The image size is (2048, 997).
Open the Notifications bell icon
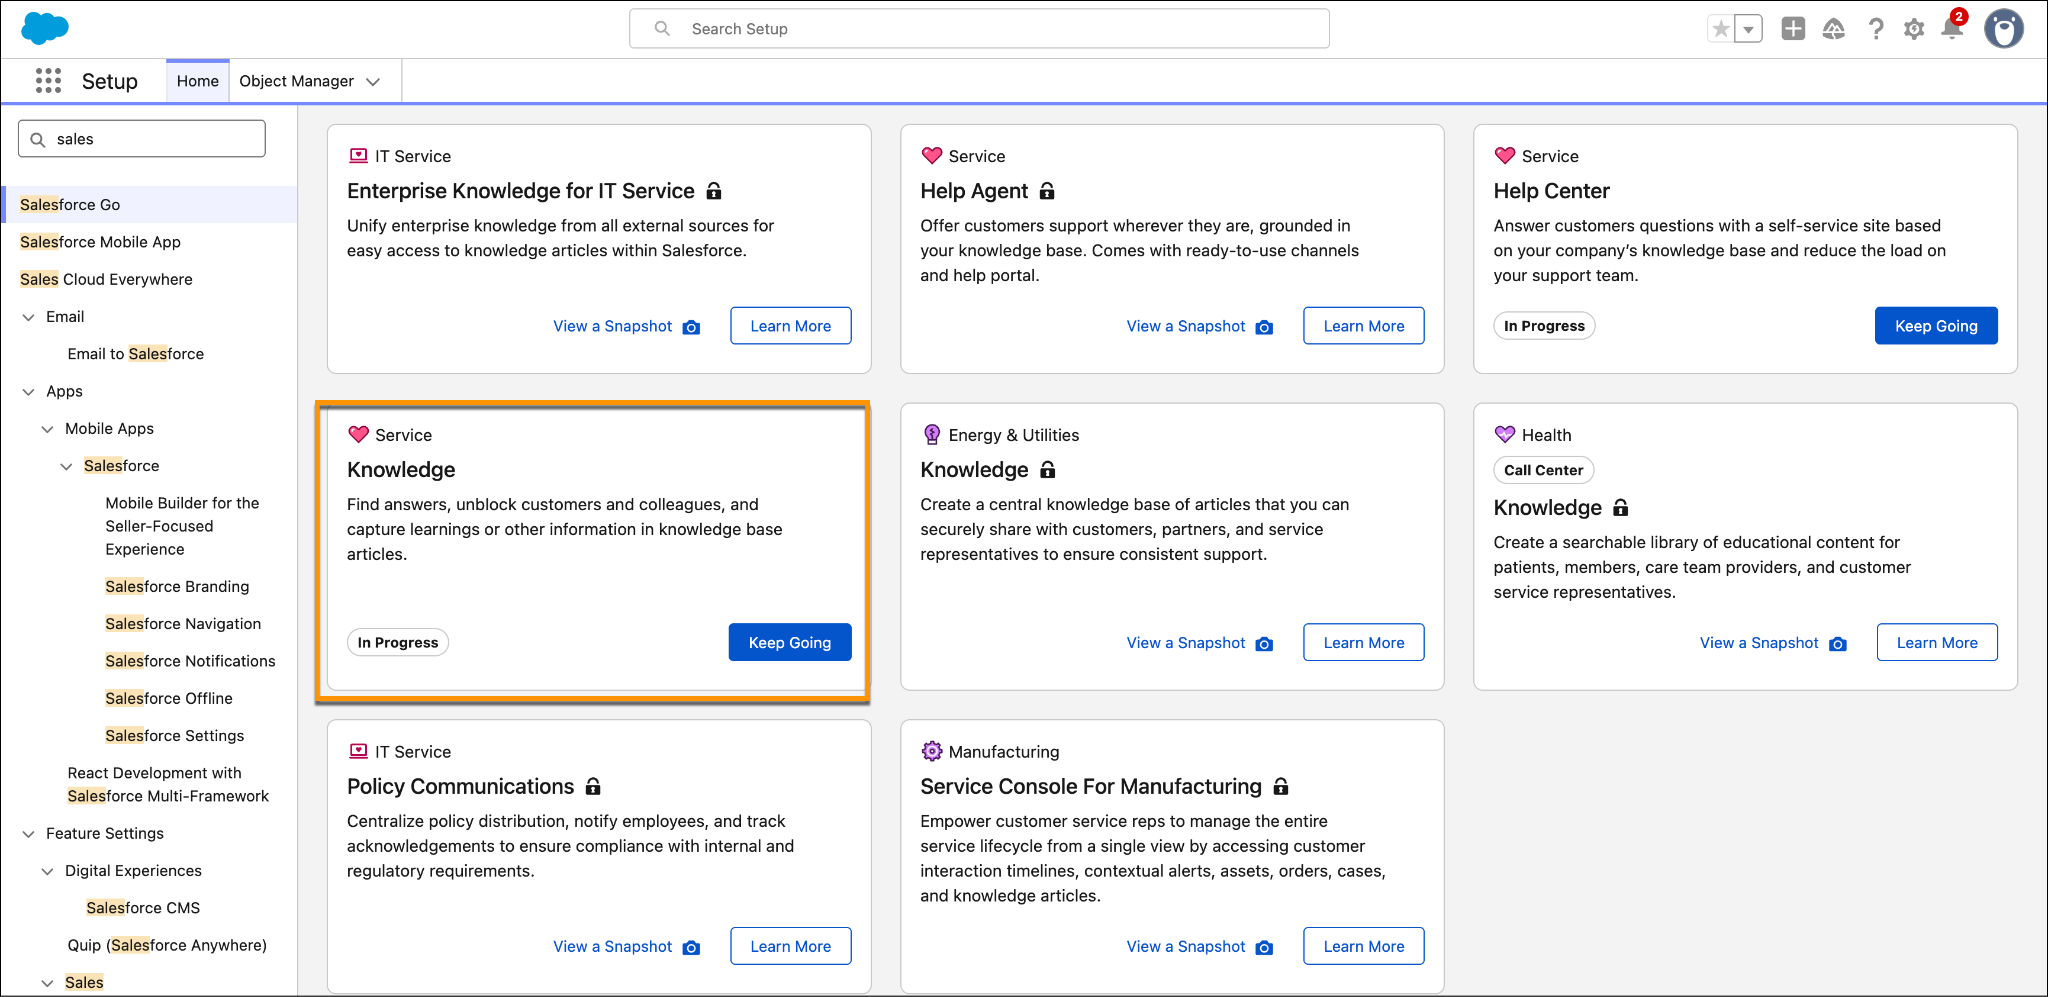click(1952, 27)
